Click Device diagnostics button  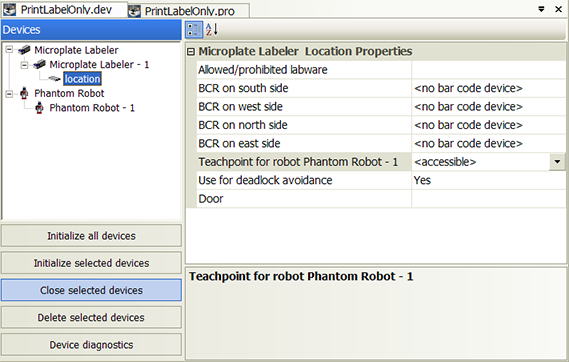pos(91,345)
